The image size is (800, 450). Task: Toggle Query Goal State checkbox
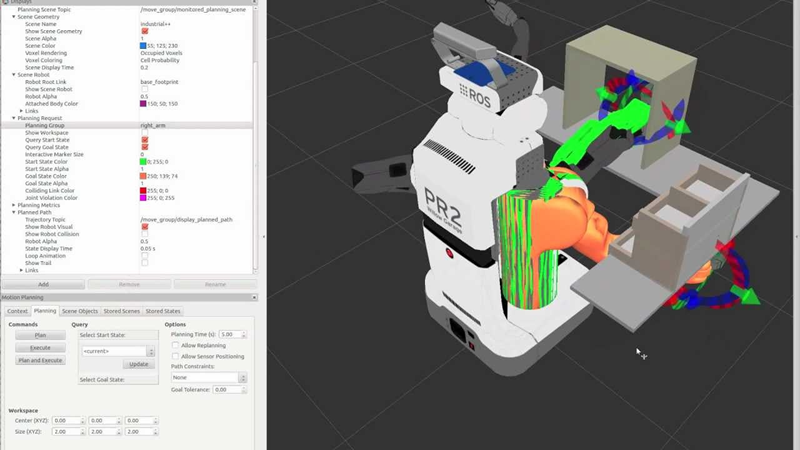click(x=145, y=147)
